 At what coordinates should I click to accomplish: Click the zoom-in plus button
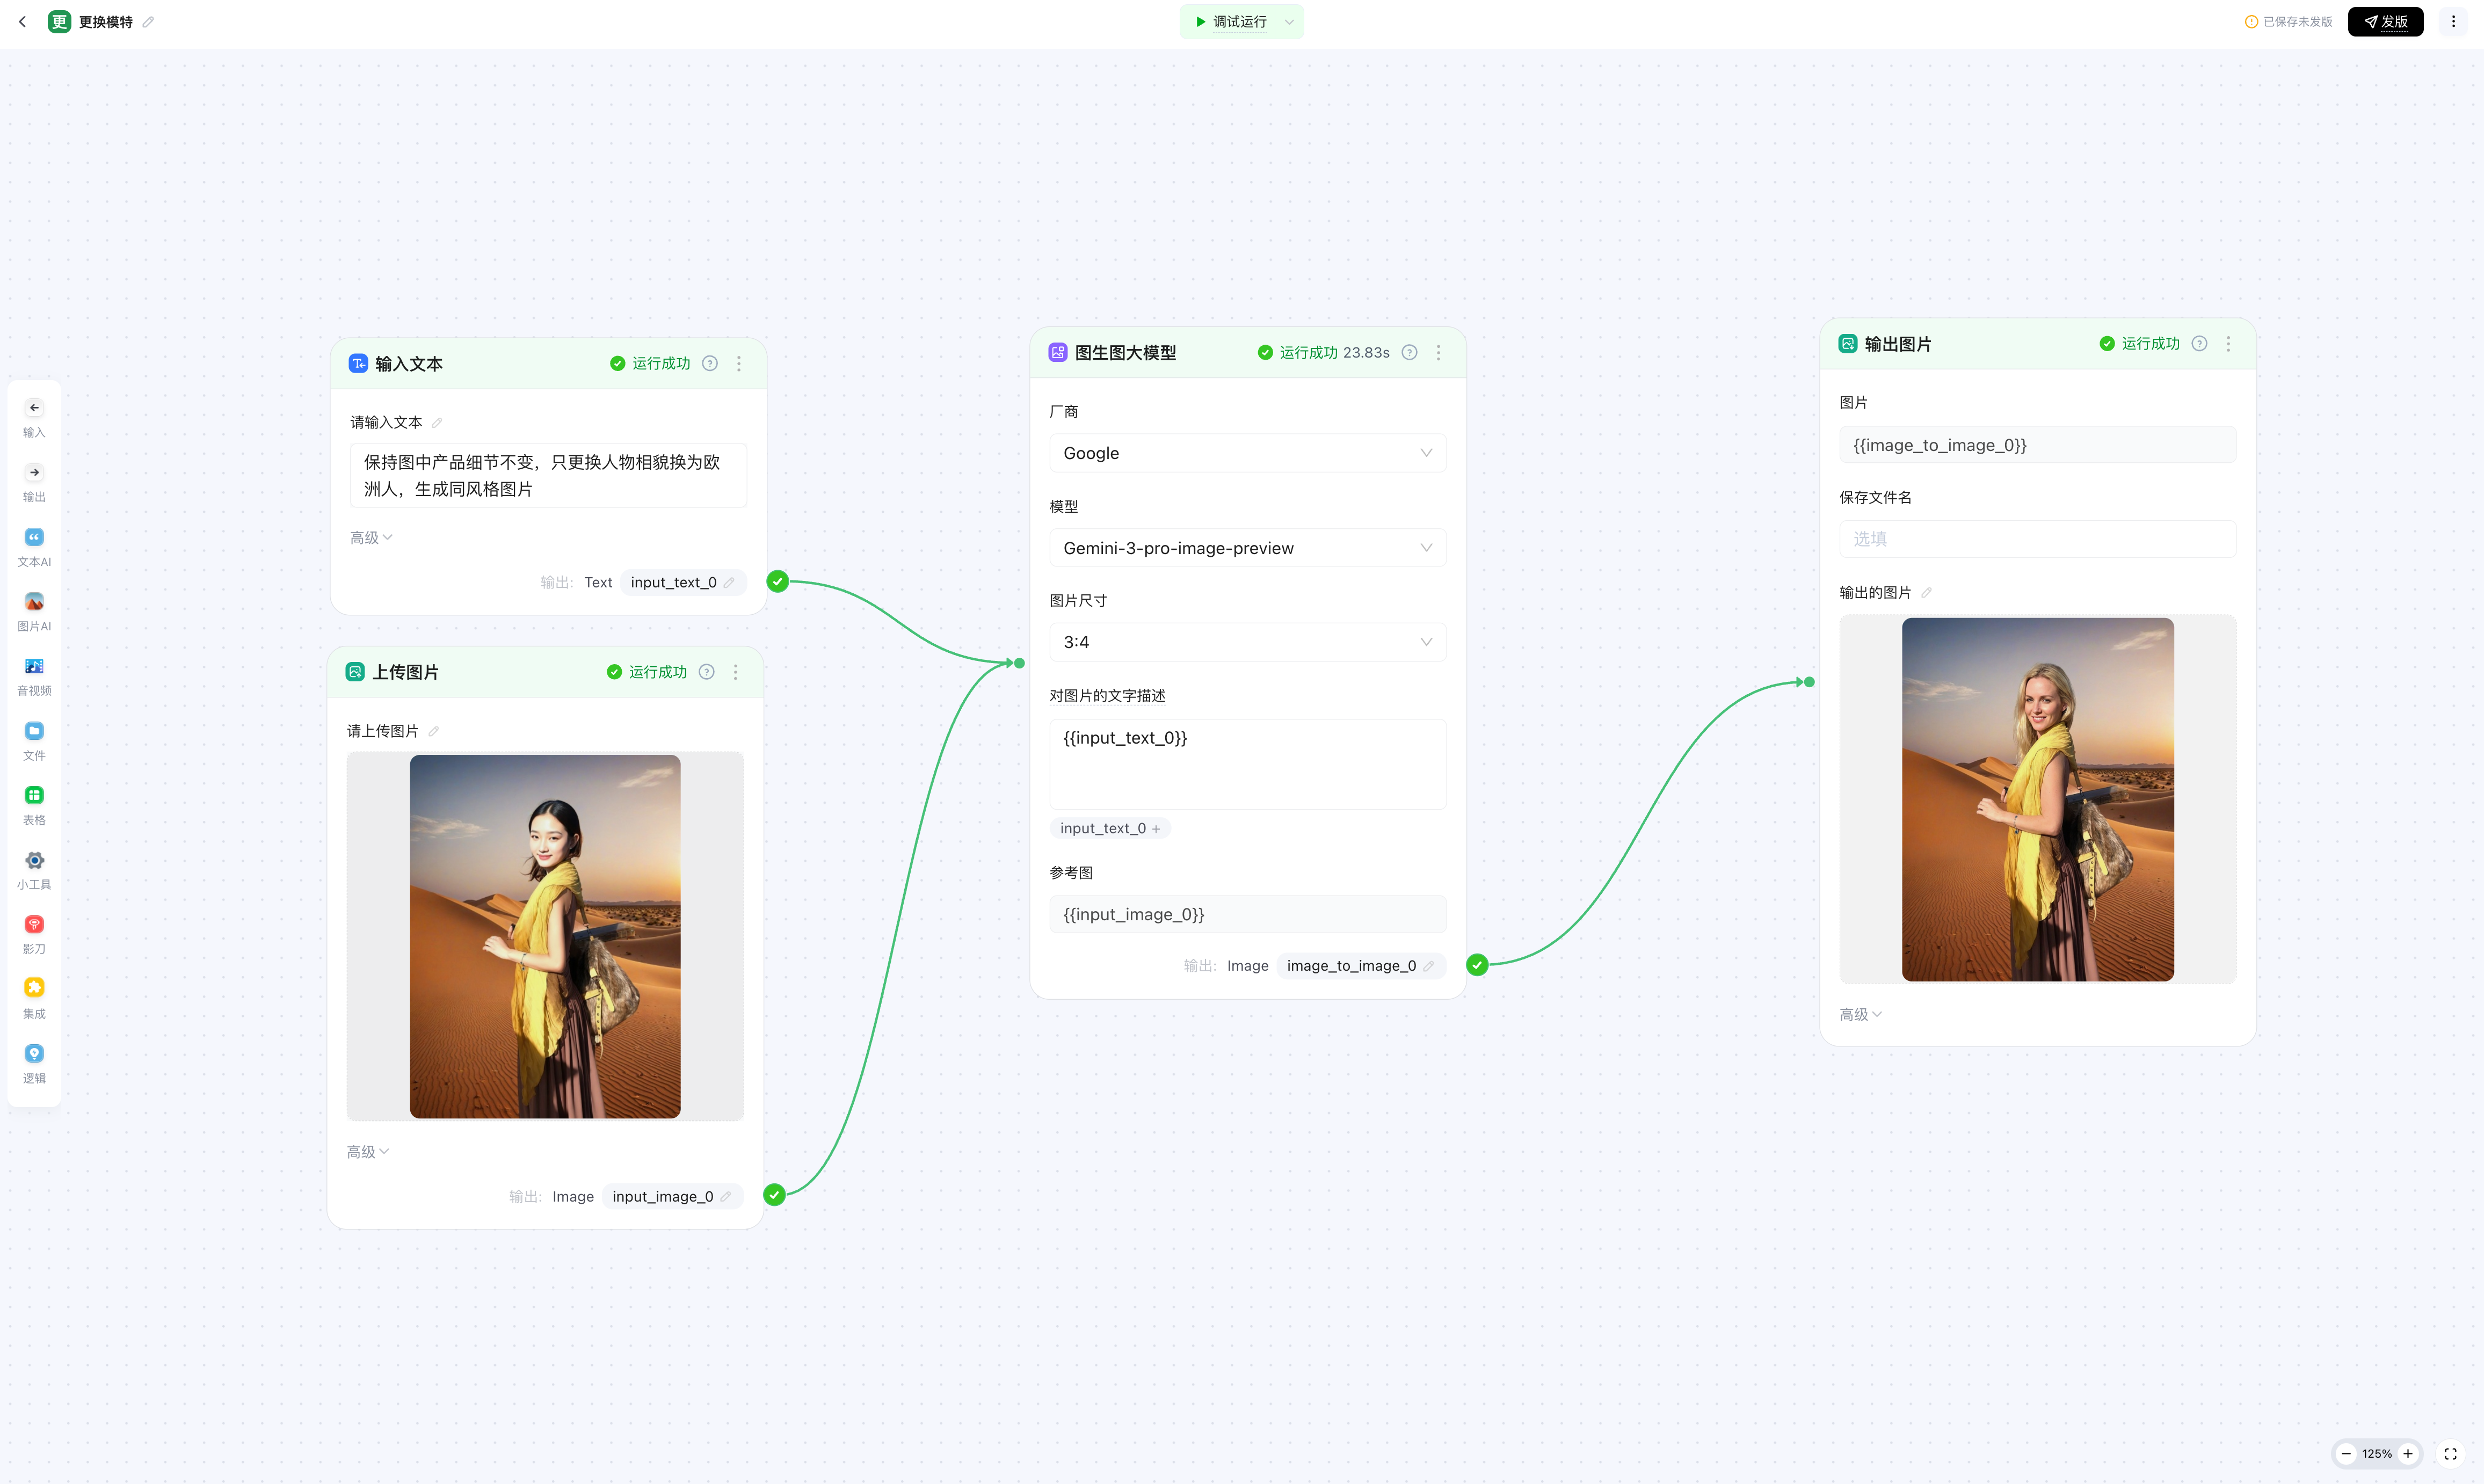point(2408,1454)
